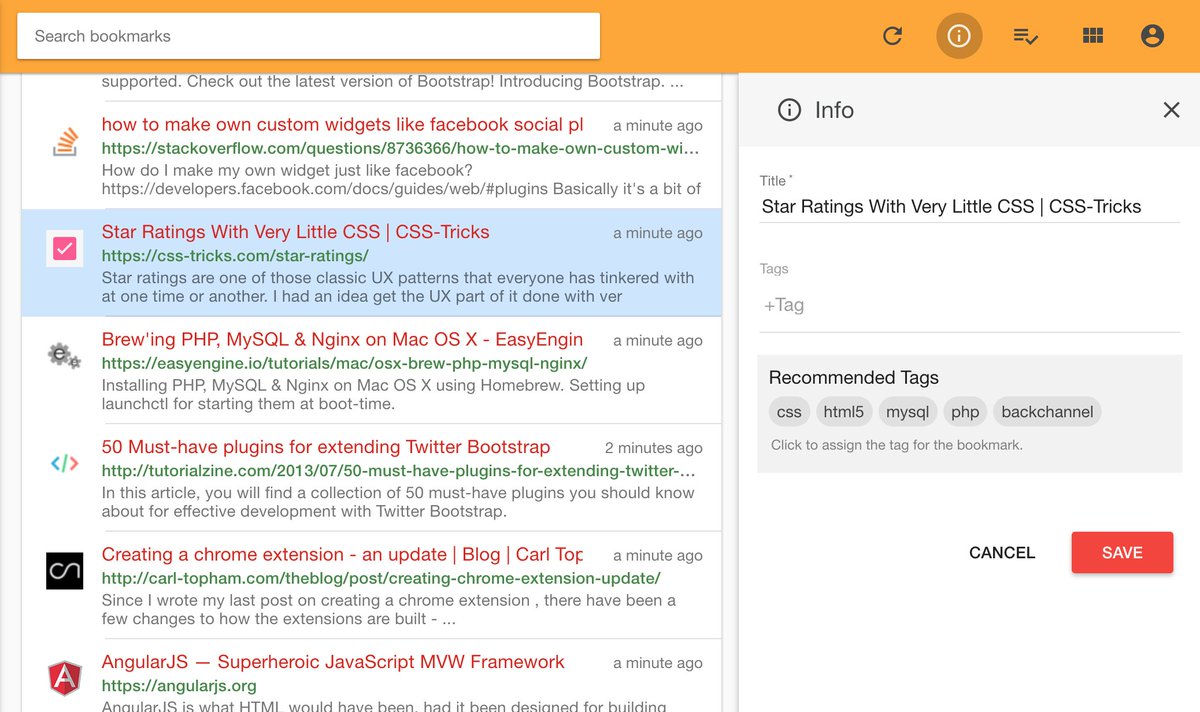This screenshot has width=1200, height=712.
Task: Click '2 minutes ago' timestamp
Action: coord(654,448)
